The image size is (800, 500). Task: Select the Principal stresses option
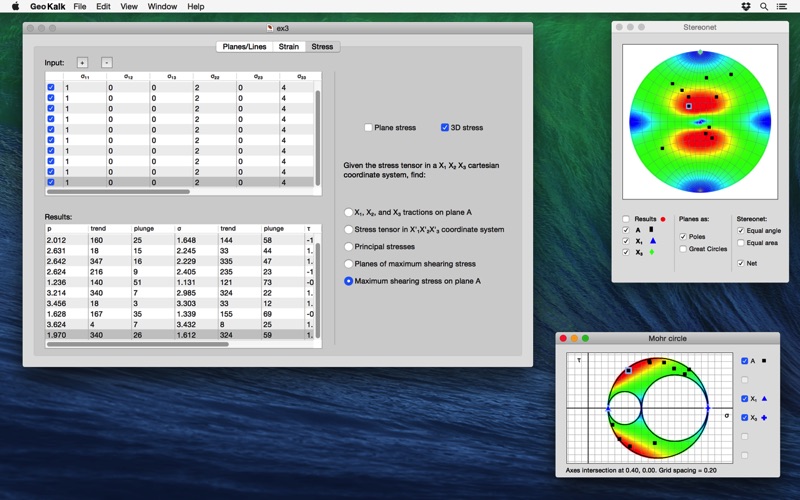348,246
